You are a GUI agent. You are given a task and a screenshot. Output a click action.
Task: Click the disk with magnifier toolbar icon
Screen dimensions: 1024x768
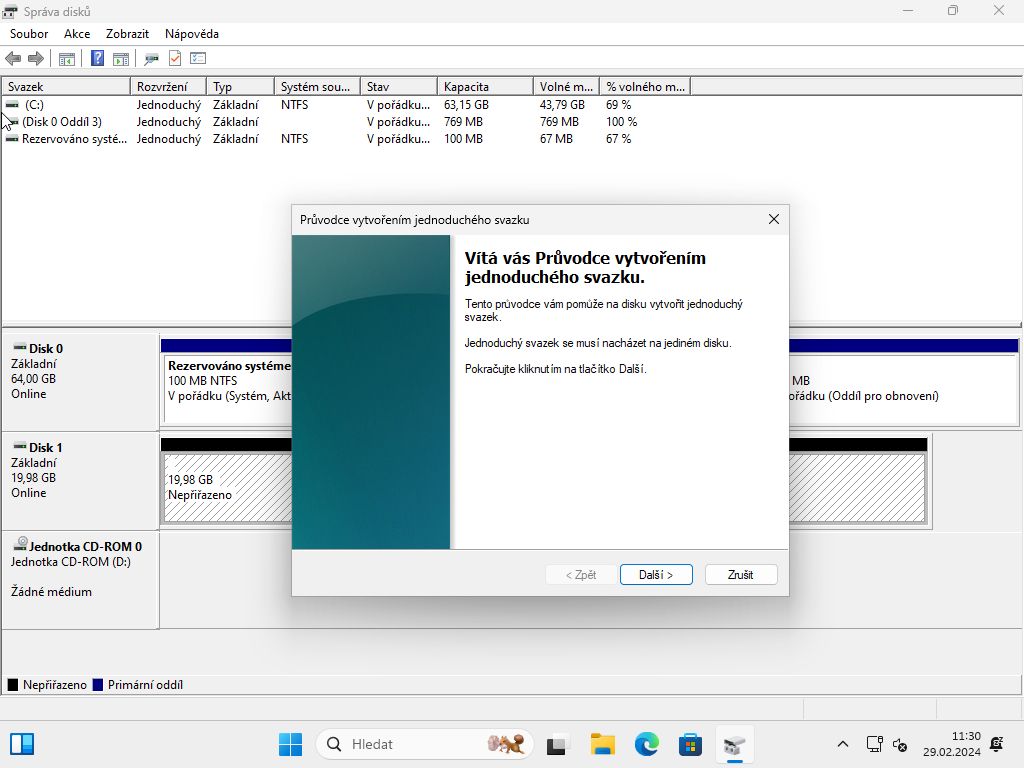(152, 59)
